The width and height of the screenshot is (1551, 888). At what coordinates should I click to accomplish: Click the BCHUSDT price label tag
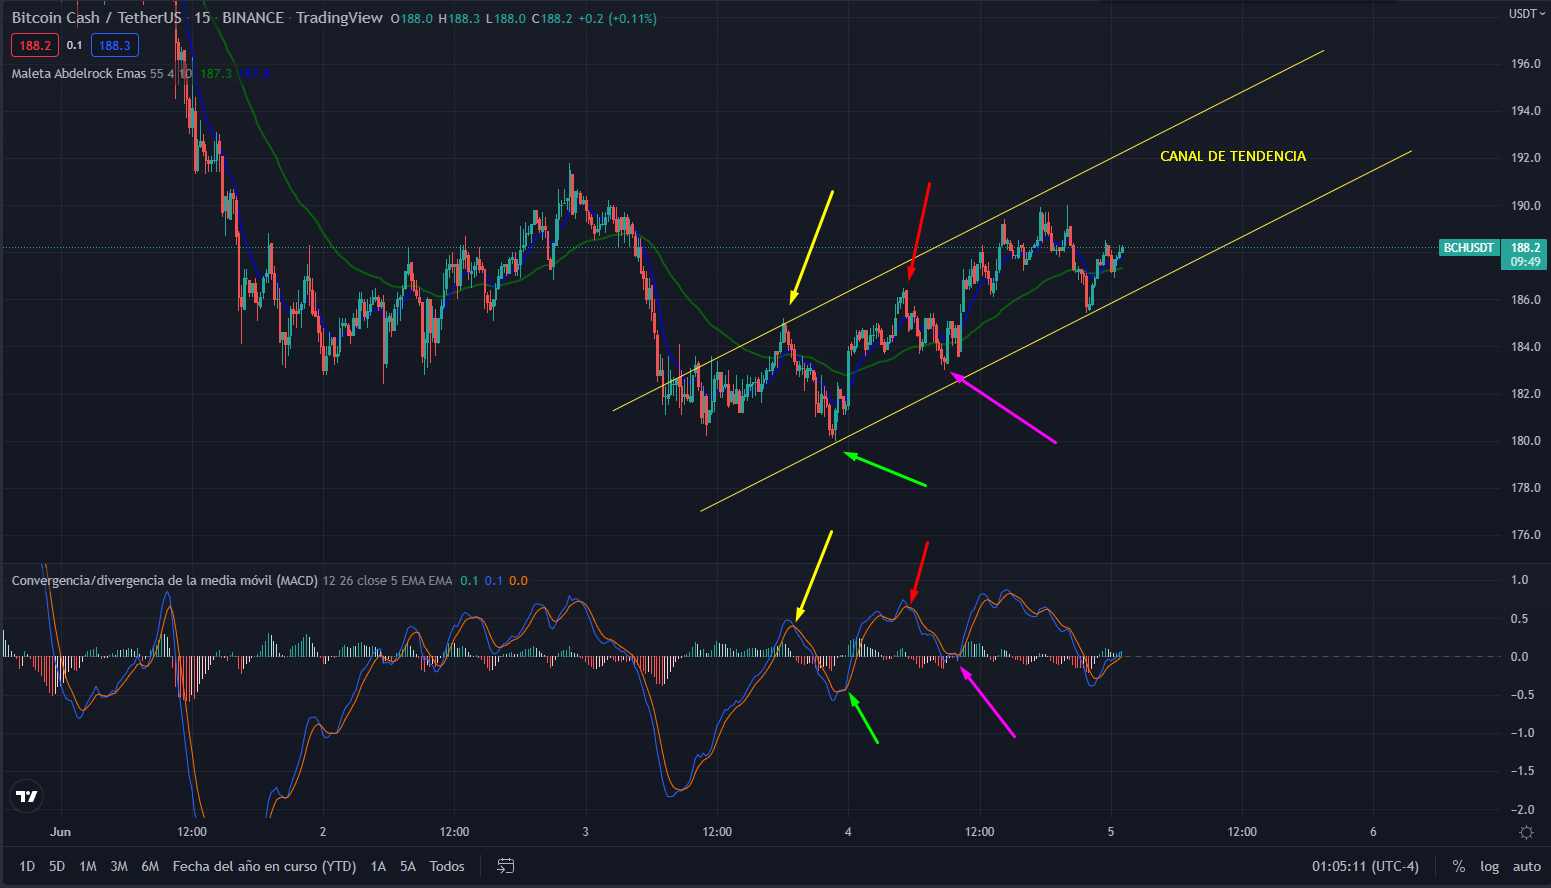click(1469, 247)
